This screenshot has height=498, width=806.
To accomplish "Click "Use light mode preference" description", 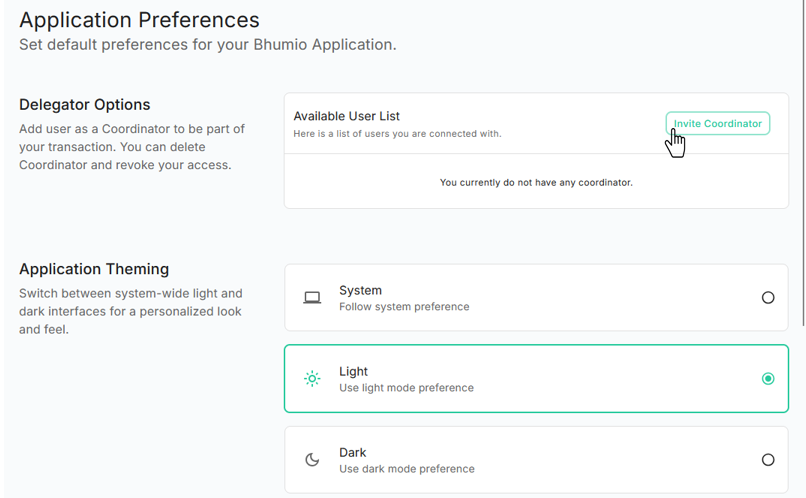I will pos(406,388).
